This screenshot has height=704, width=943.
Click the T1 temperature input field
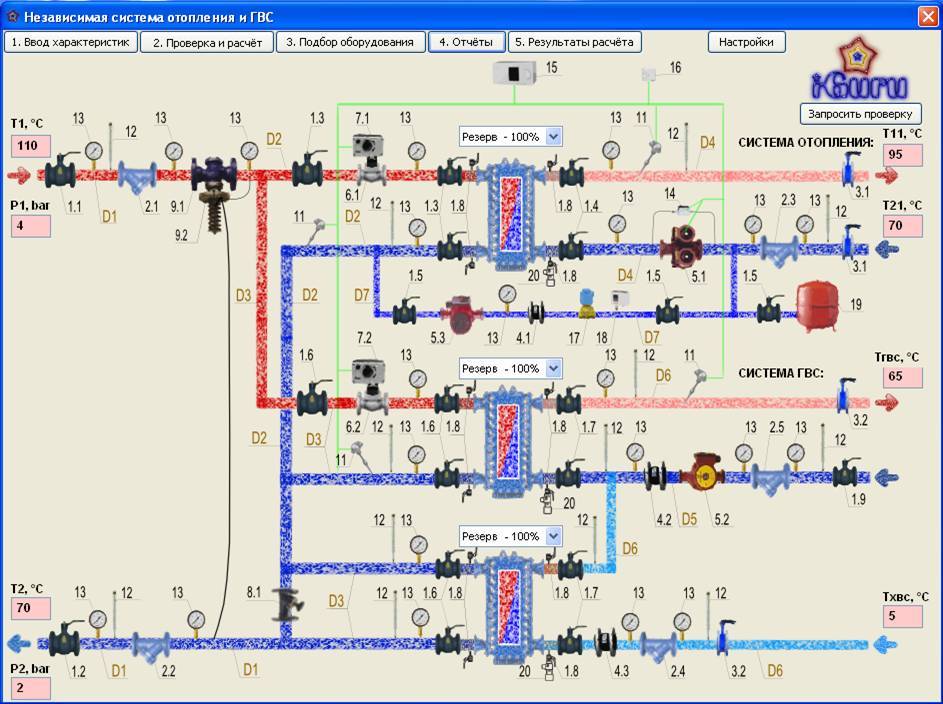tap(30, 146)
